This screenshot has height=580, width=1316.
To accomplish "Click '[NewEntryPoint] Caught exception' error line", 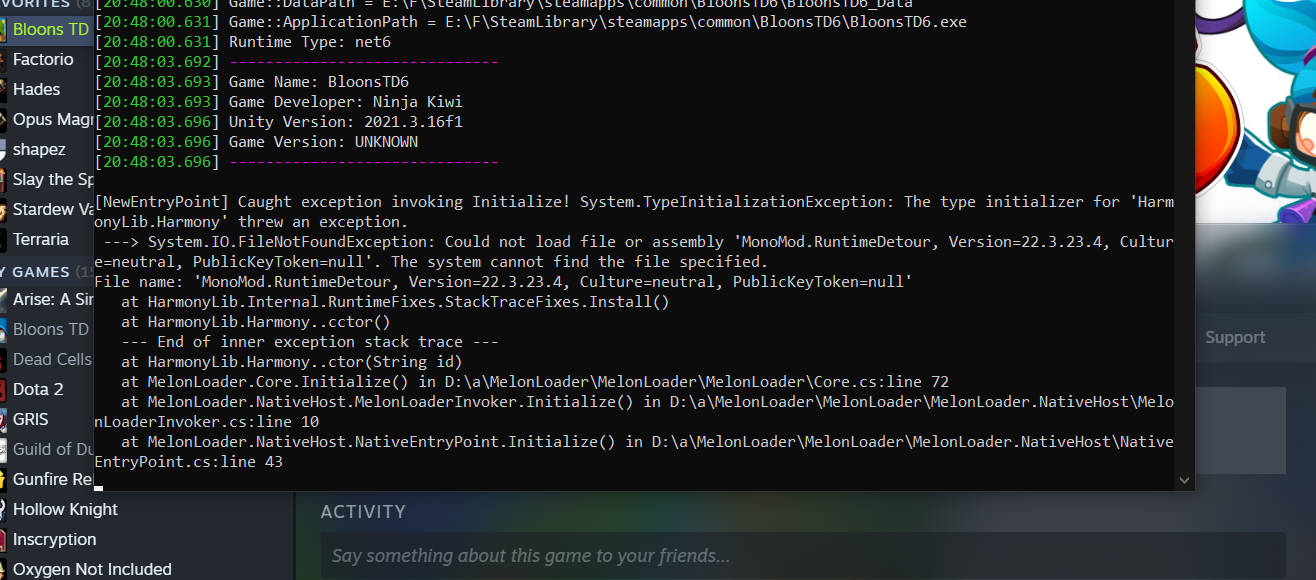I will (634, 212).
